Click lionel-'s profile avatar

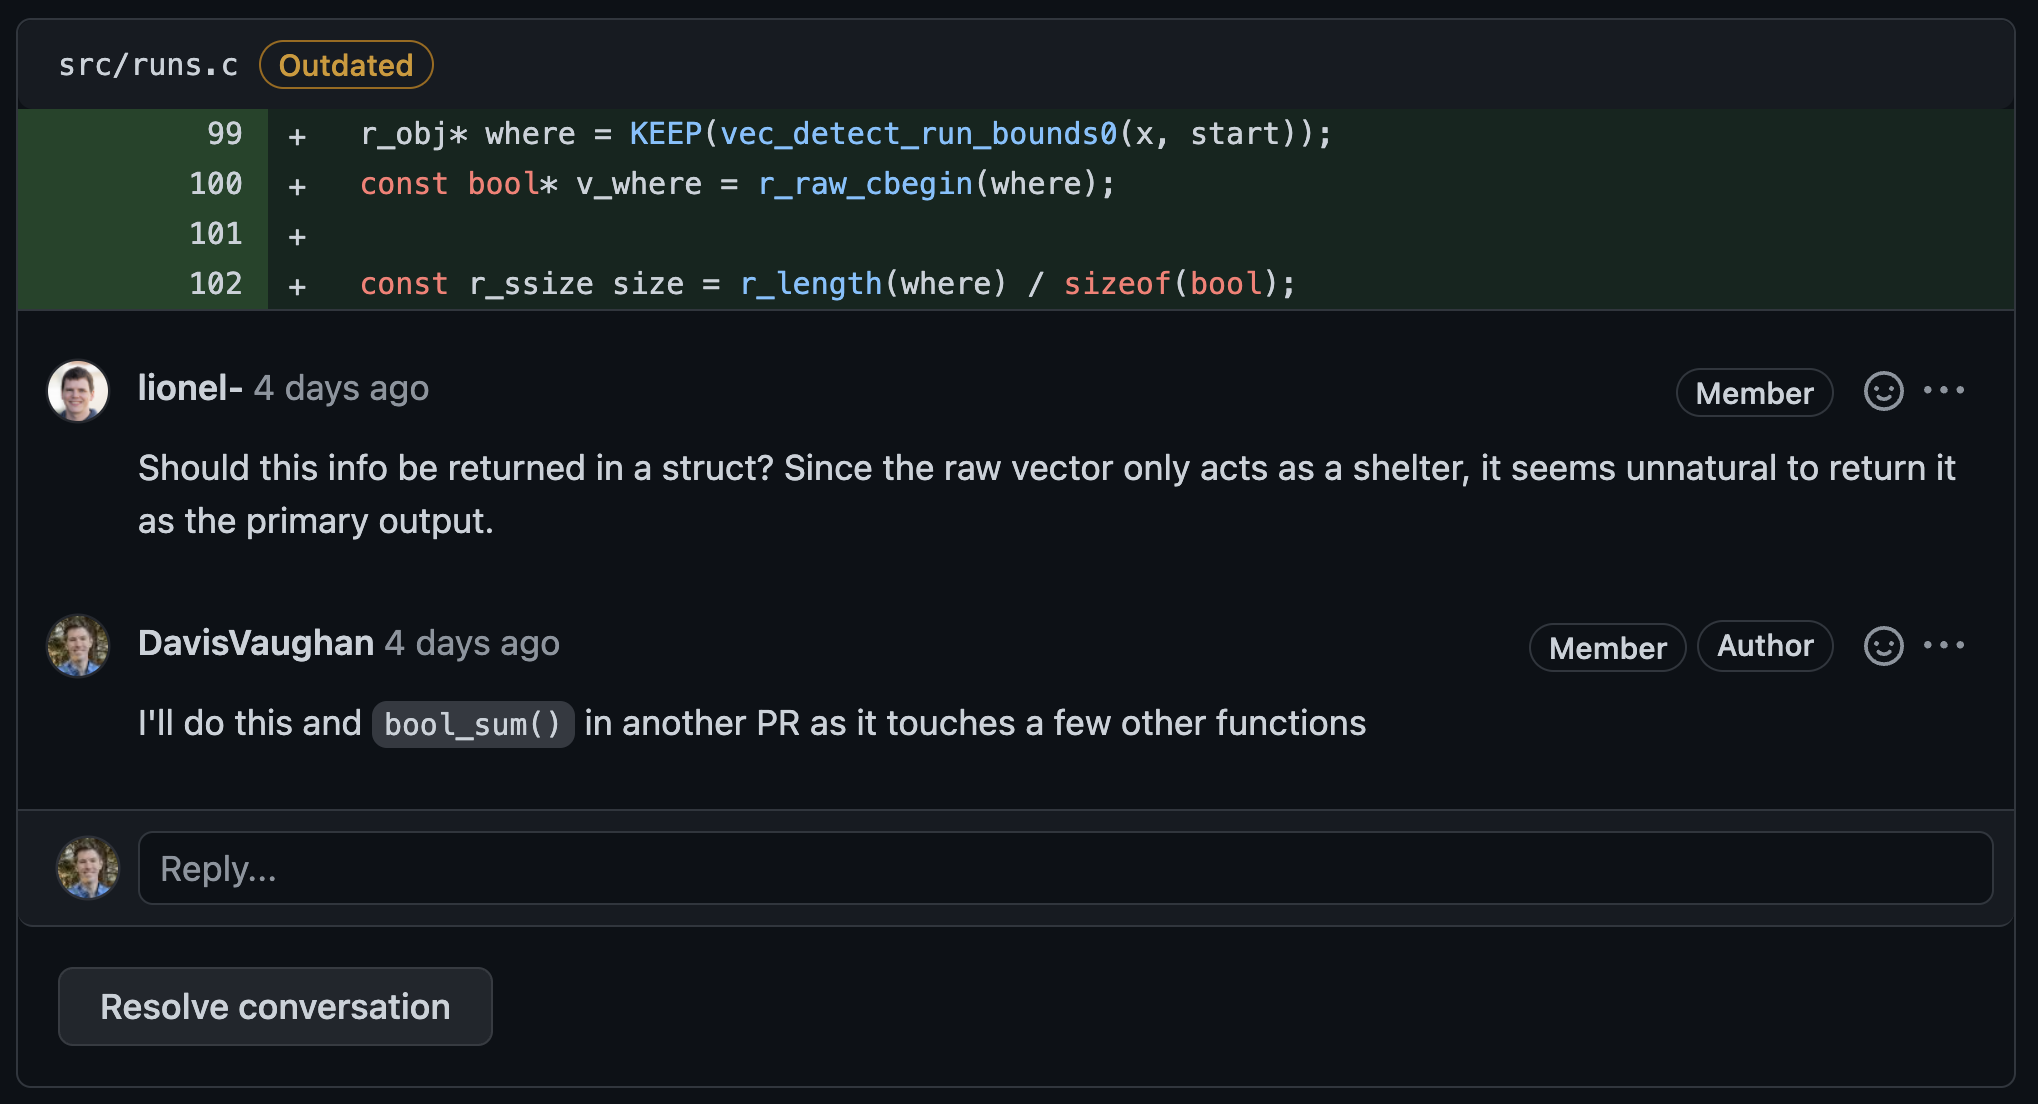pyautogui.click(x=78, y=391)
